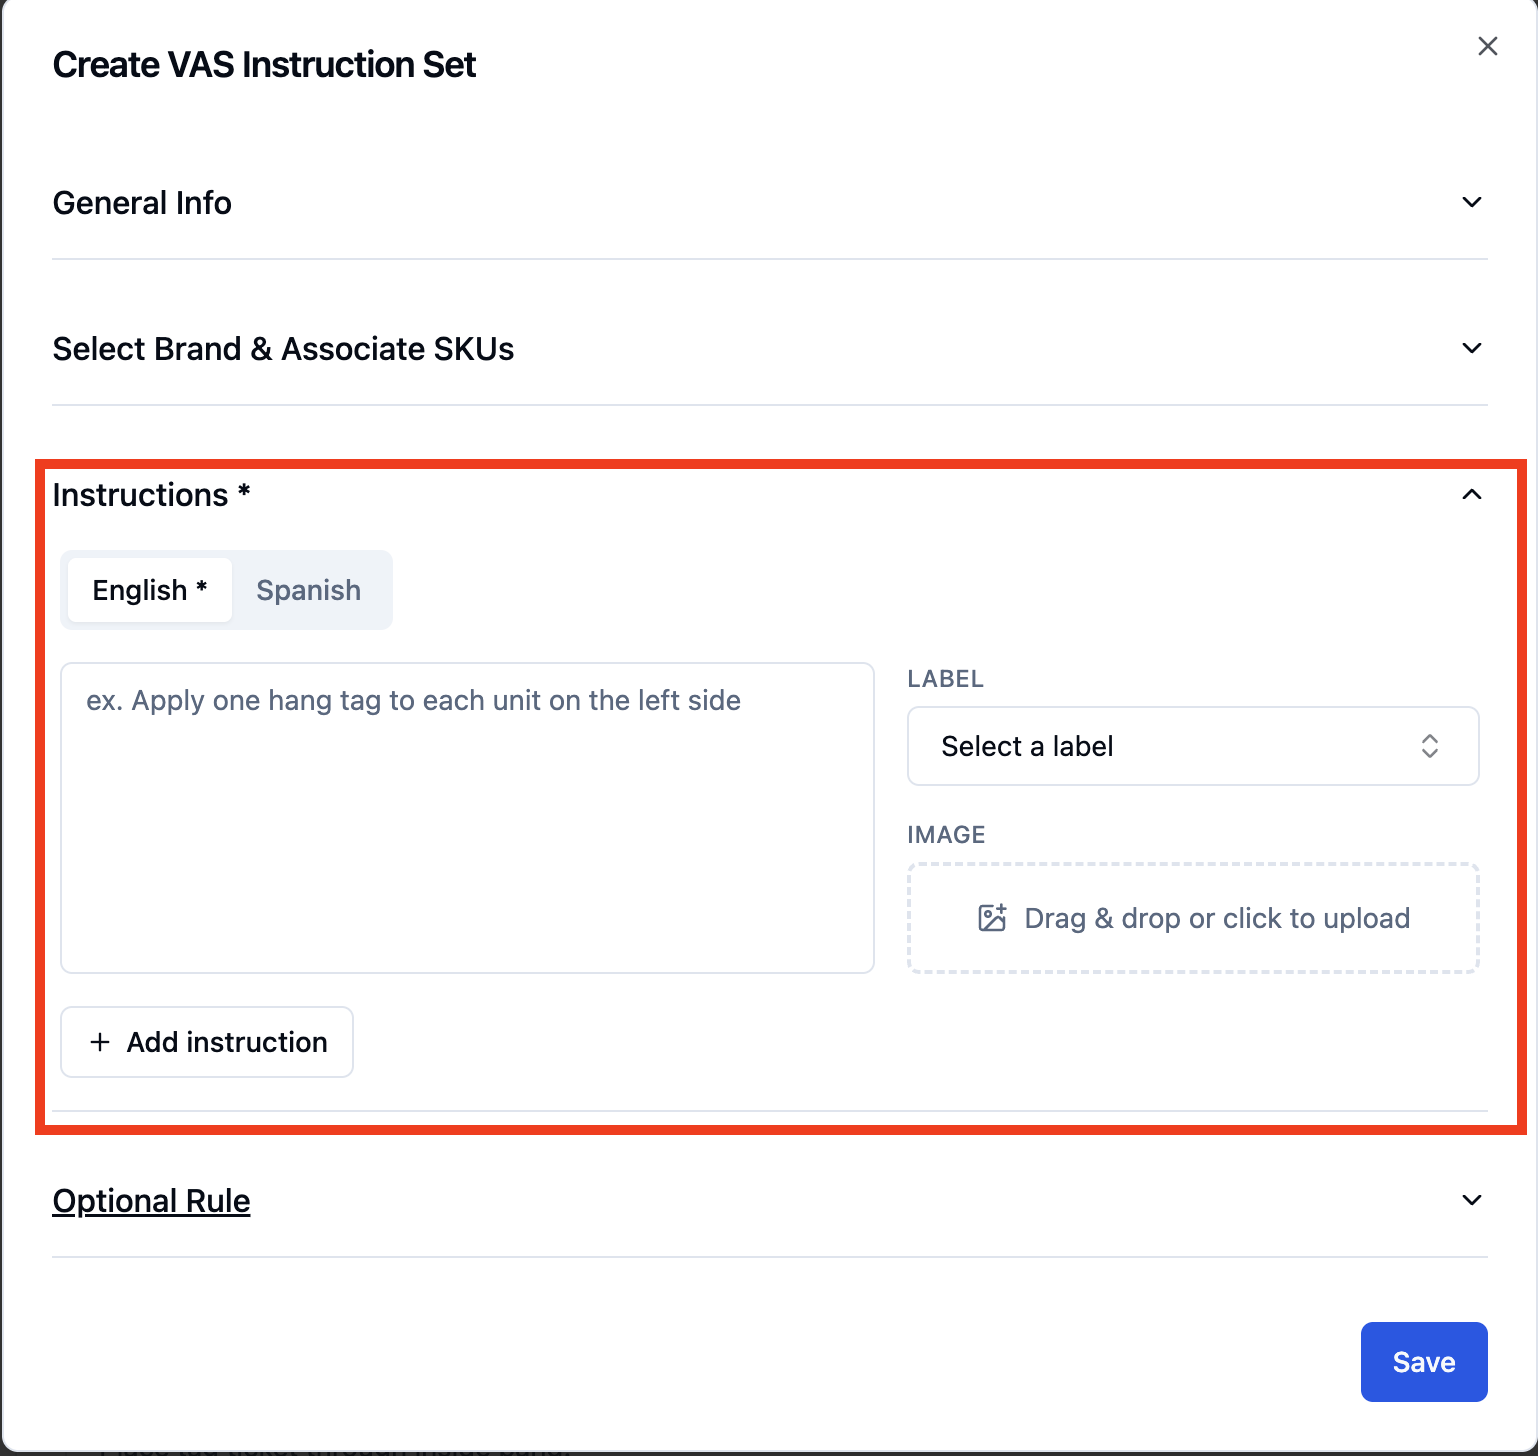
Task: Click the LABEL field caption
Action: click(945, 679)
